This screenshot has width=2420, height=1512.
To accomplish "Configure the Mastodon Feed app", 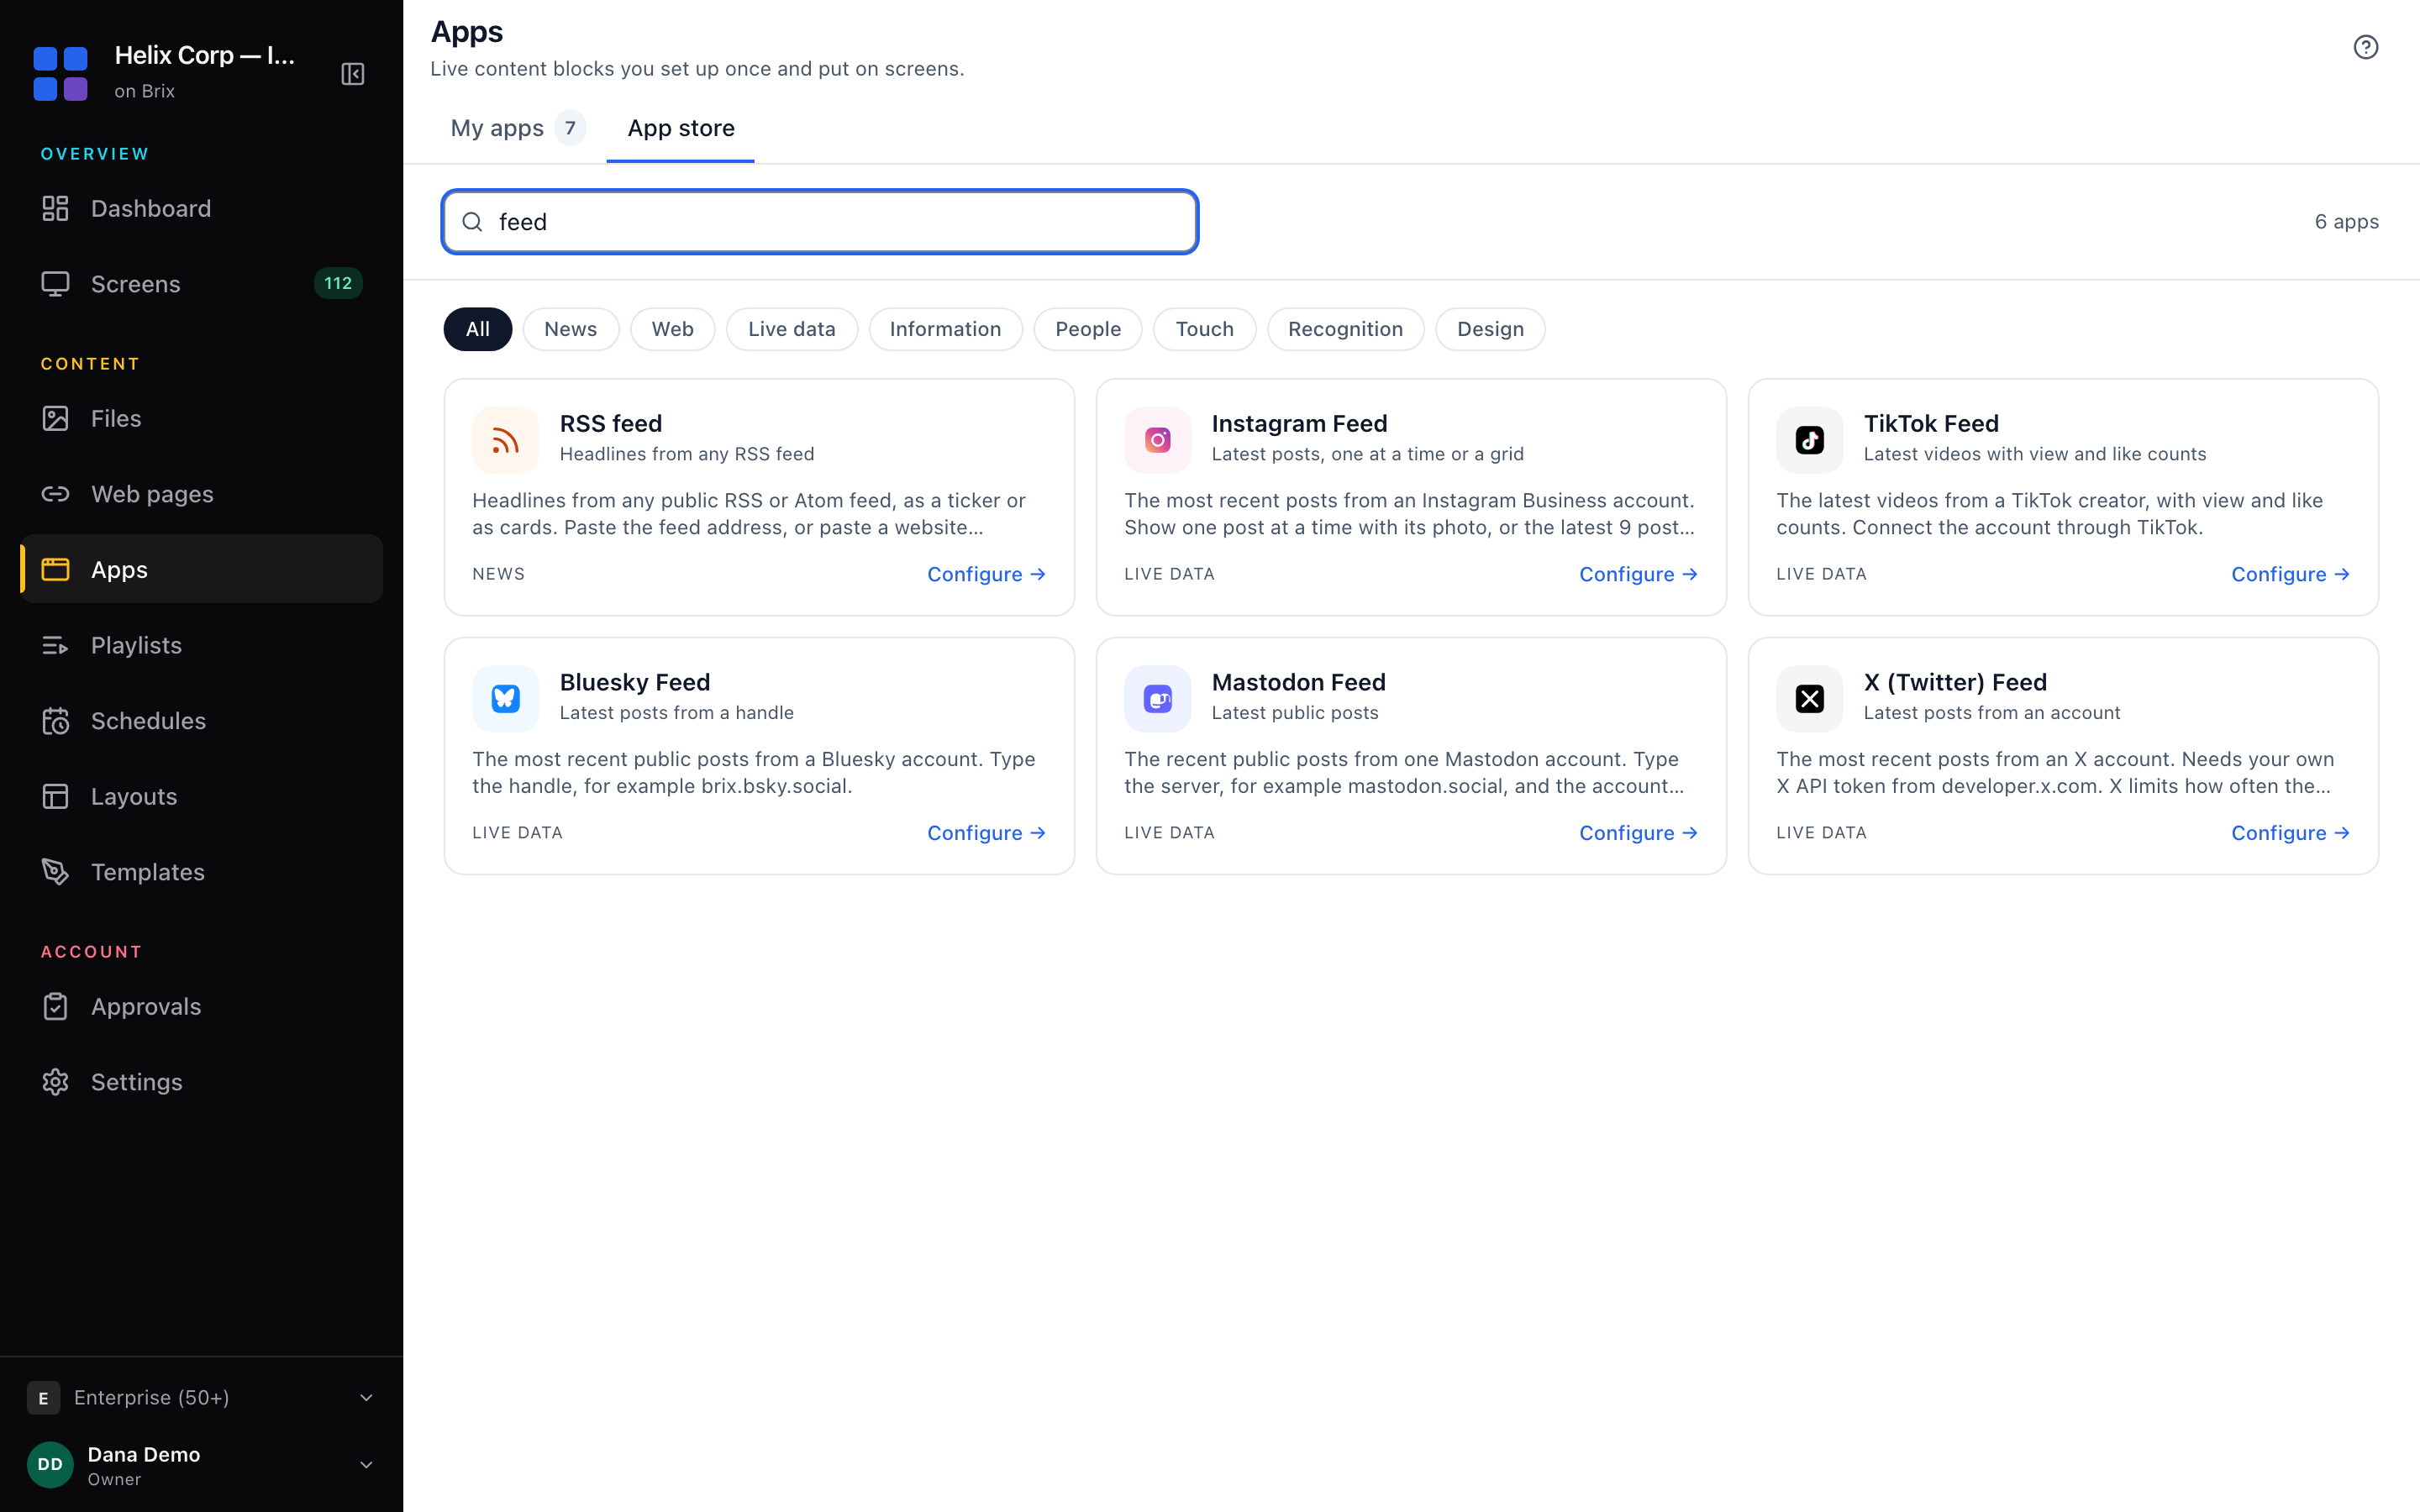I will (1638, 833).
